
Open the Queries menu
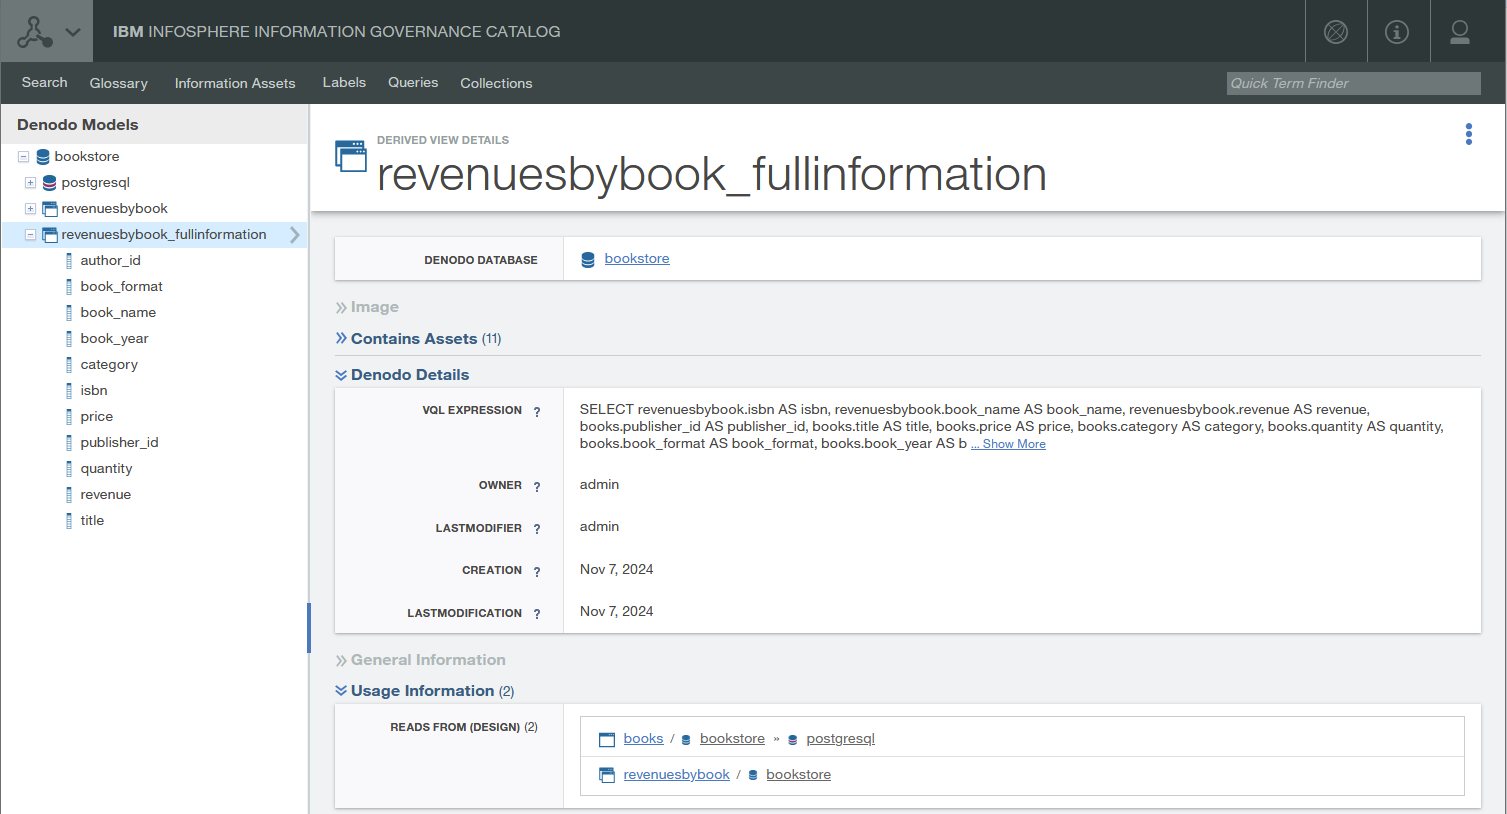pyautogui.click(x=413, y=83)
